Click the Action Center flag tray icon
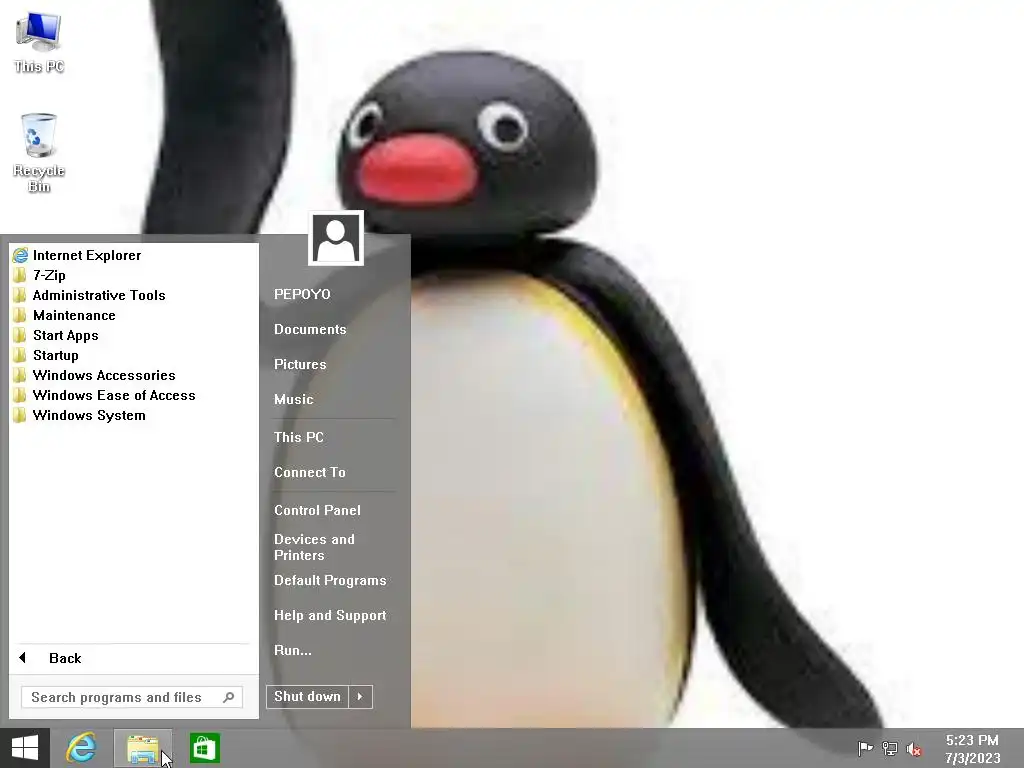Screen dimensions: 1024x768 point(865,748)
